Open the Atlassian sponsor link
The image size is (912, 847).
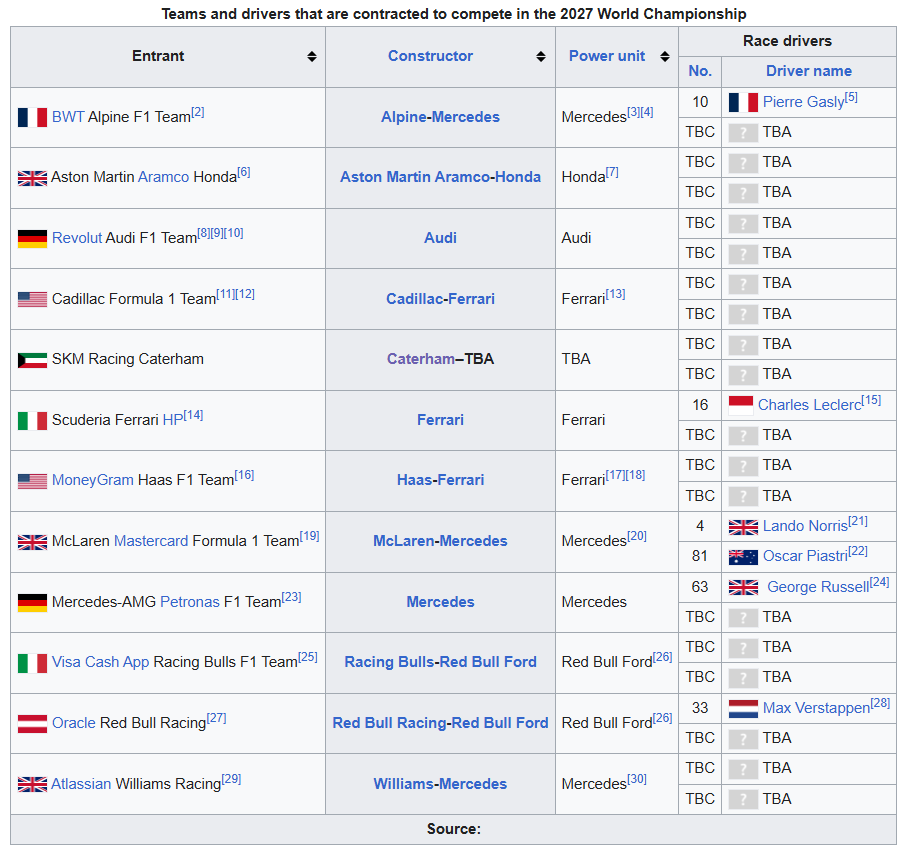click(81, 784)
